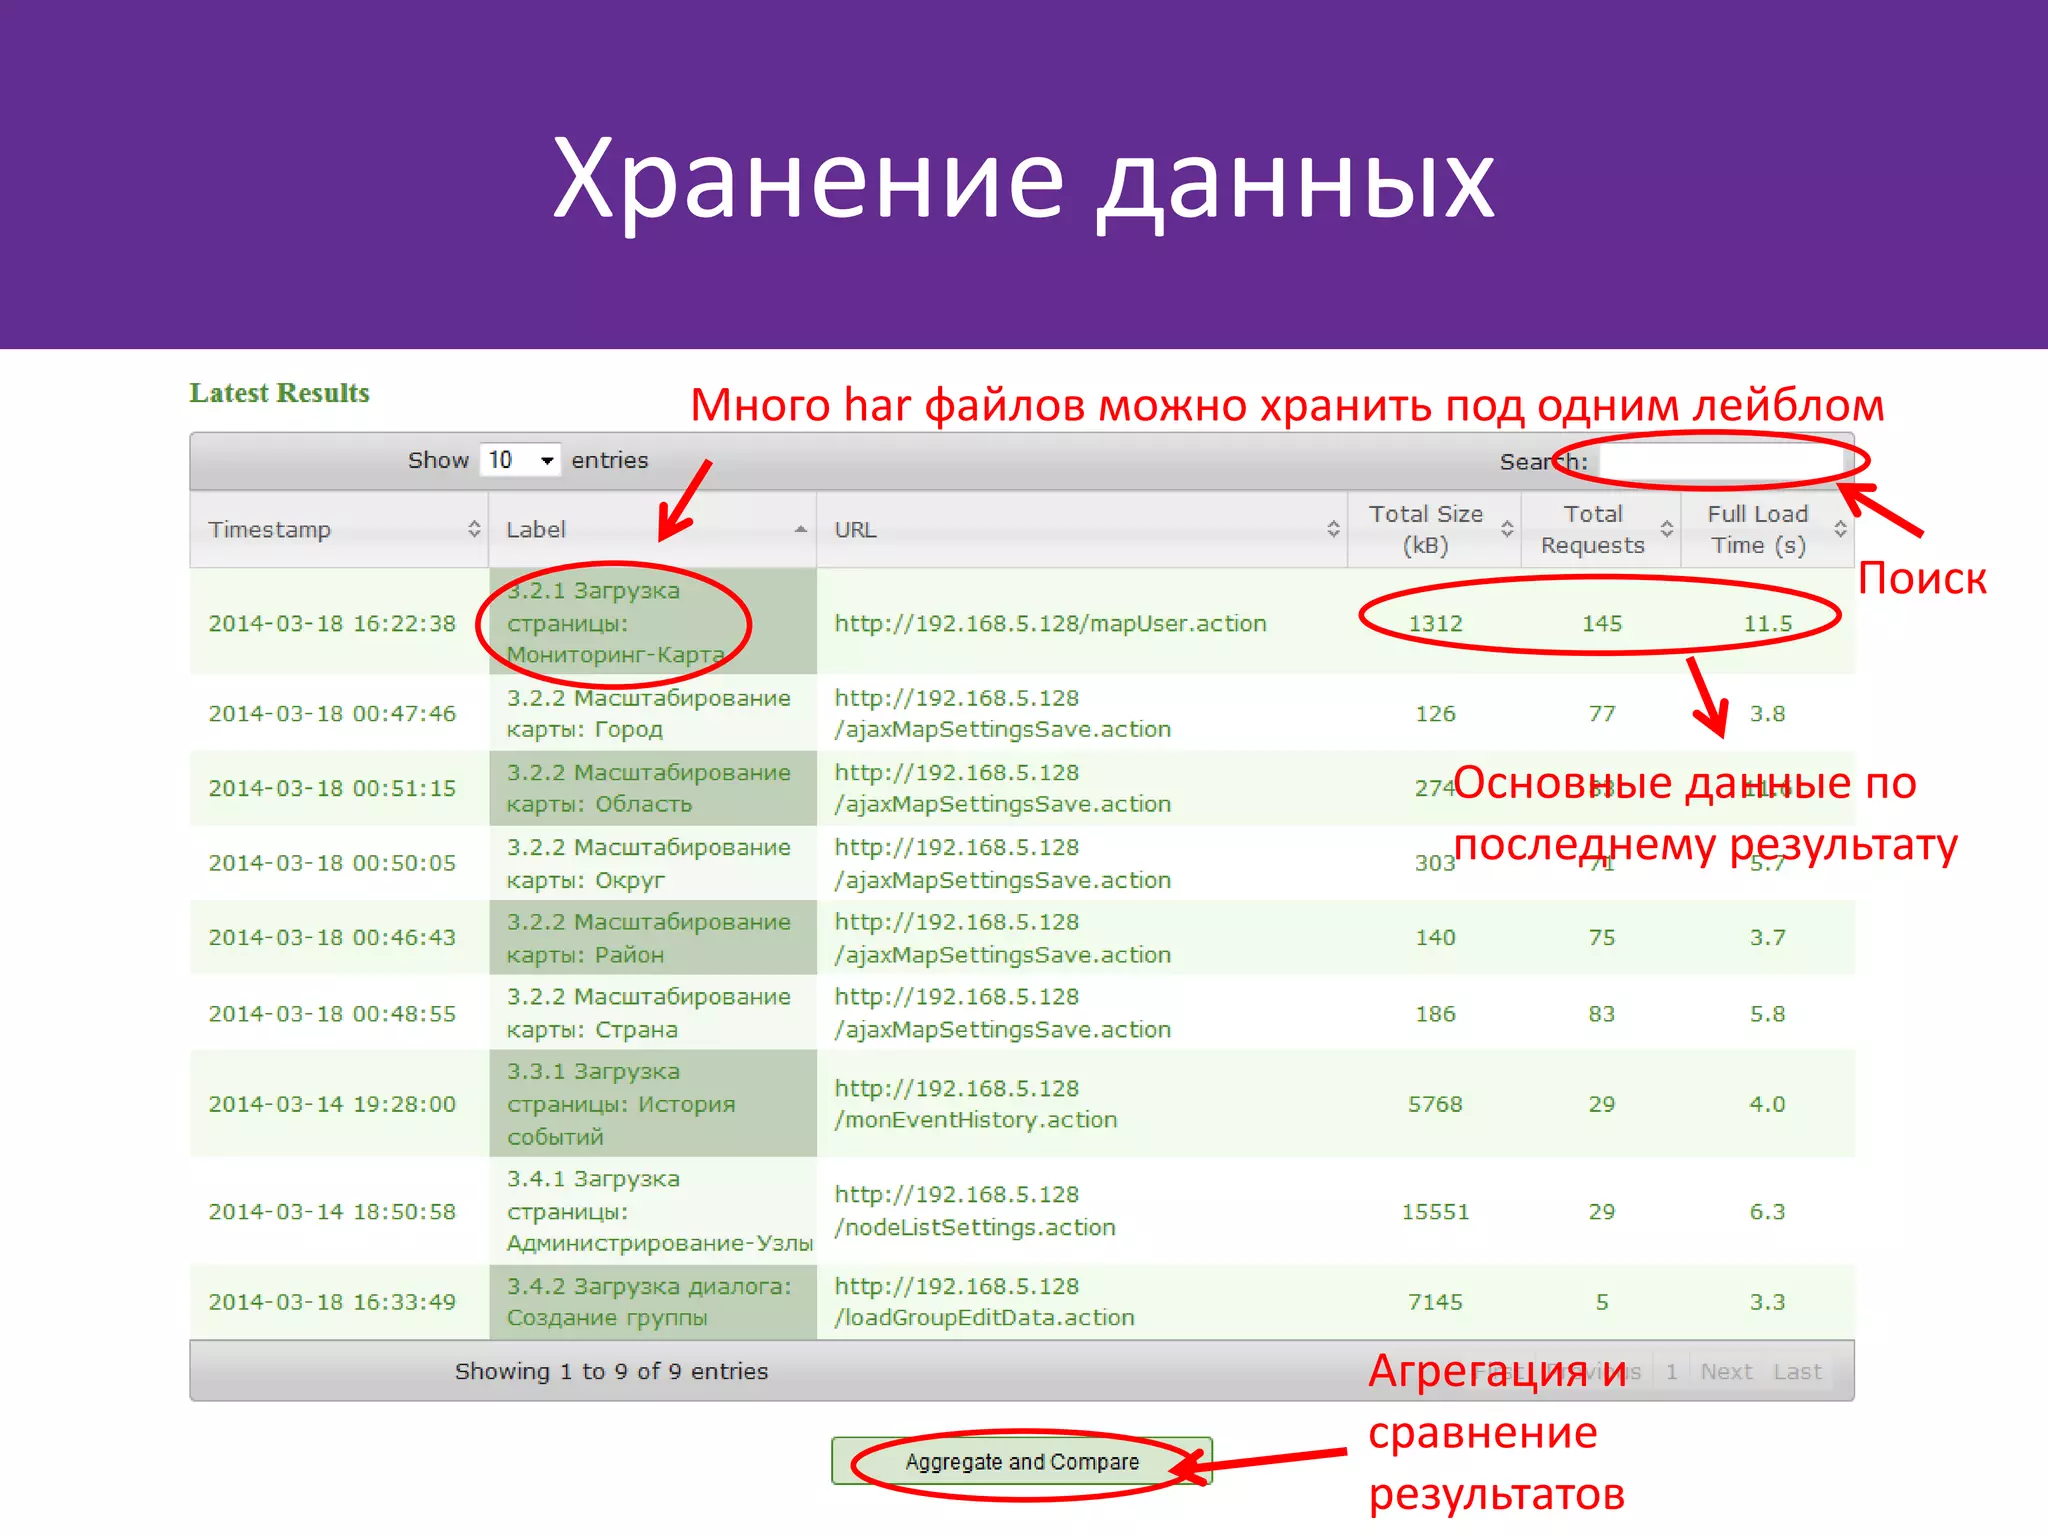Image resolution: width=2048 pixels, height=1536 pixels.
Task: Open mapUser.action URL link
Action: pos(1050,623)
